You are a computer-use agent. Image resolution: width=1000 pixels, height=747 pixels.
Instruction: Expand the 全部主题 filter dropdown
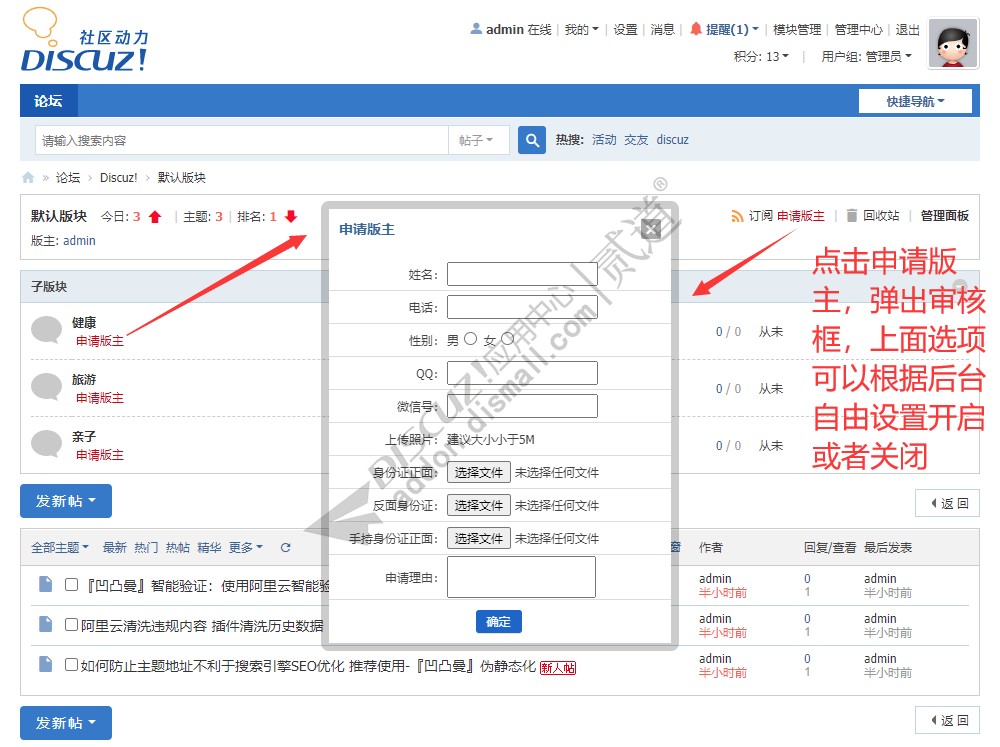(x=59, y=548)
